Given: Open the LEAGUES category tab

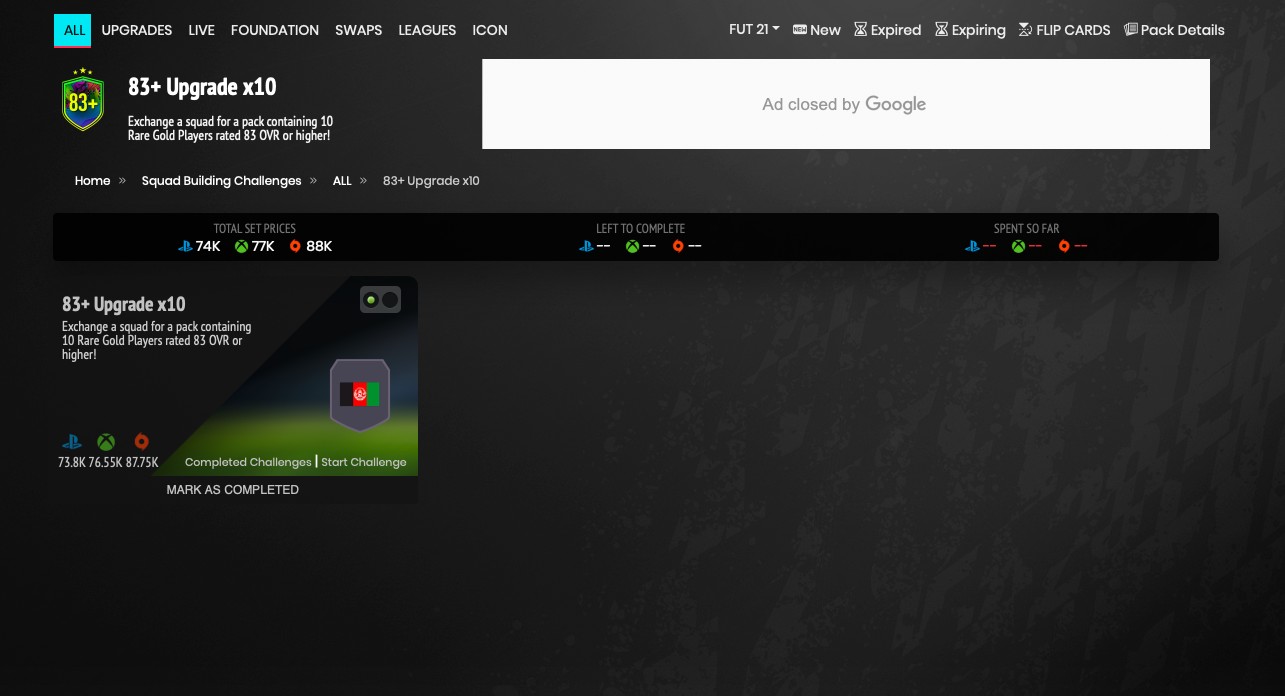Looking at the screenshot, I should pyautogui.click(x=427, y=30).
